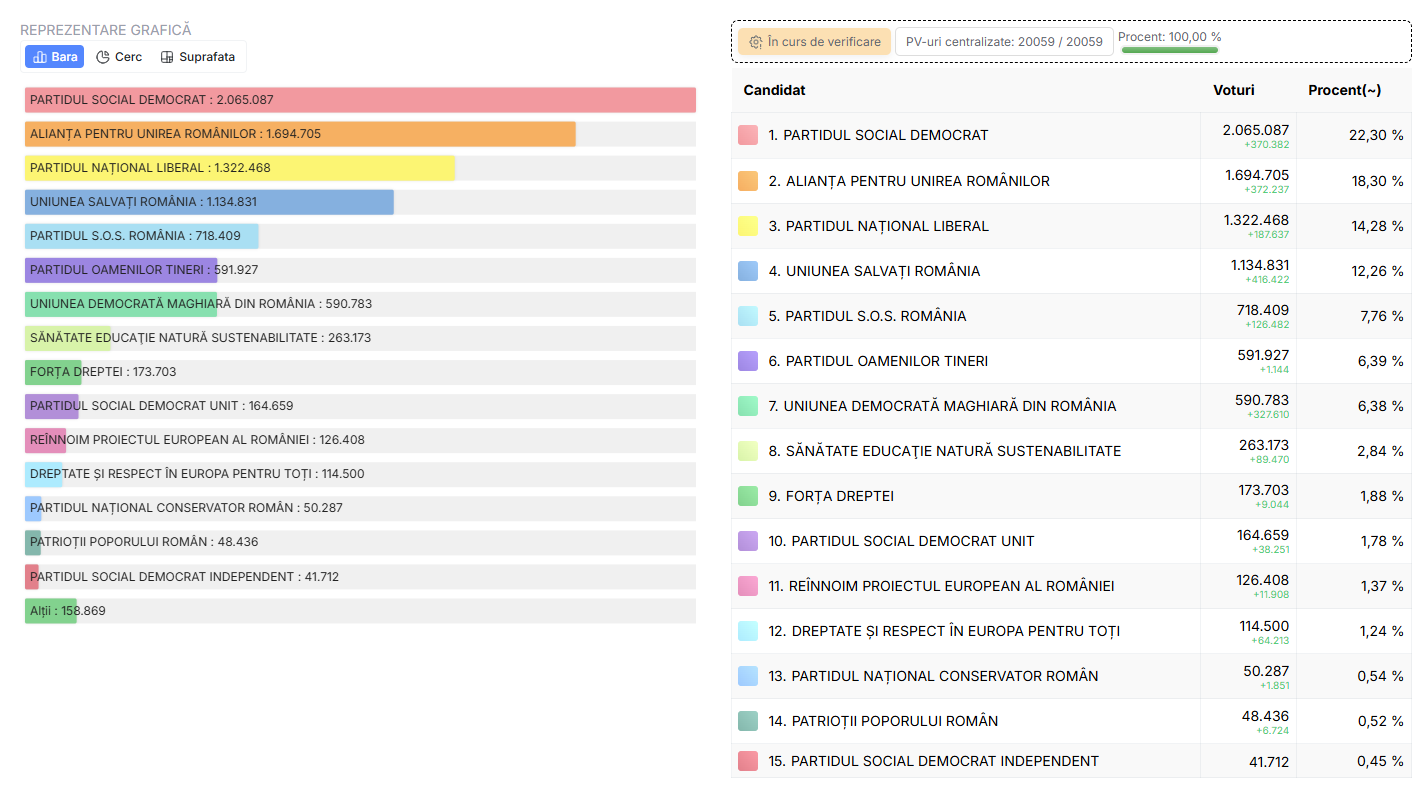
Task: Click the Voturi column header
Action: click(x=1233, y=90)
